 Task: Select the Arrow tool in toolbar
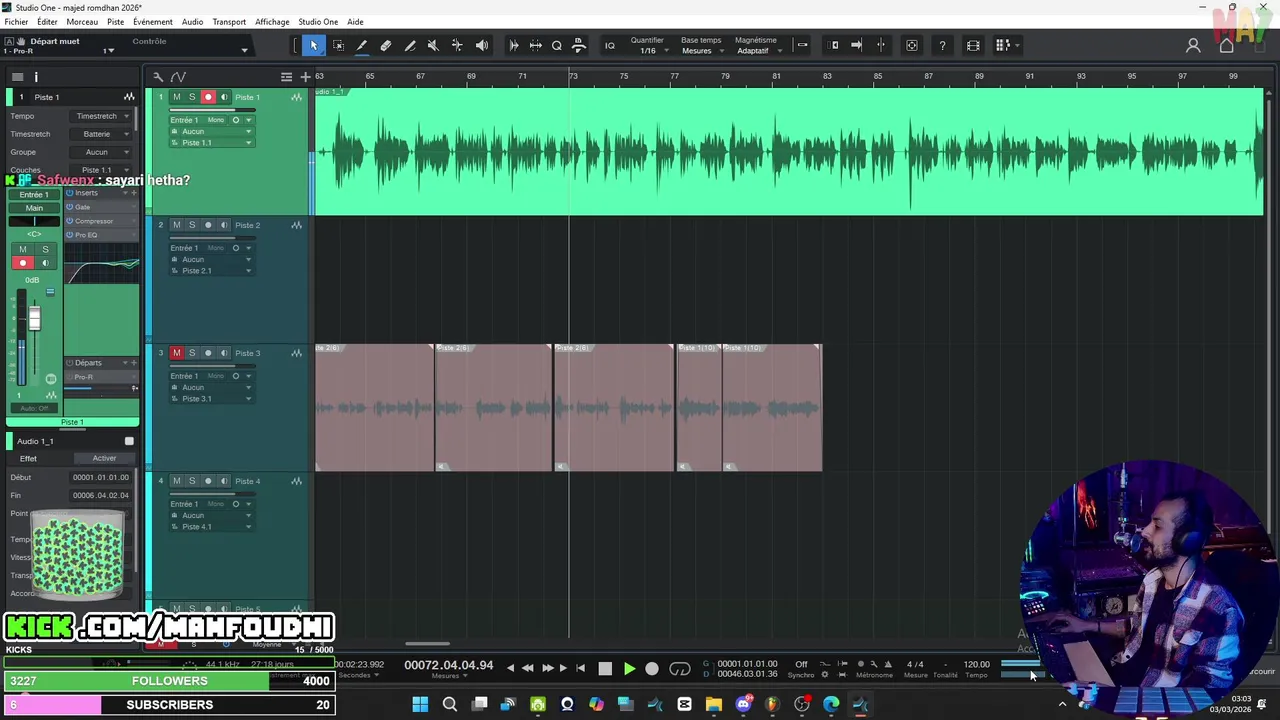point(313,45)
